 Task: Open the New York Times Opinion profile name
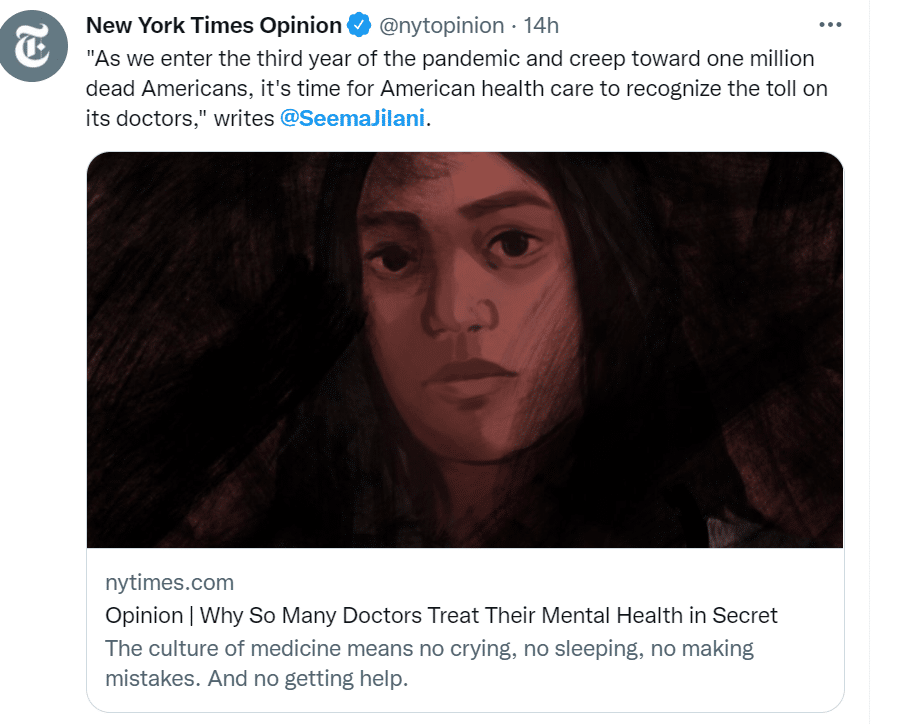point(214,25)
